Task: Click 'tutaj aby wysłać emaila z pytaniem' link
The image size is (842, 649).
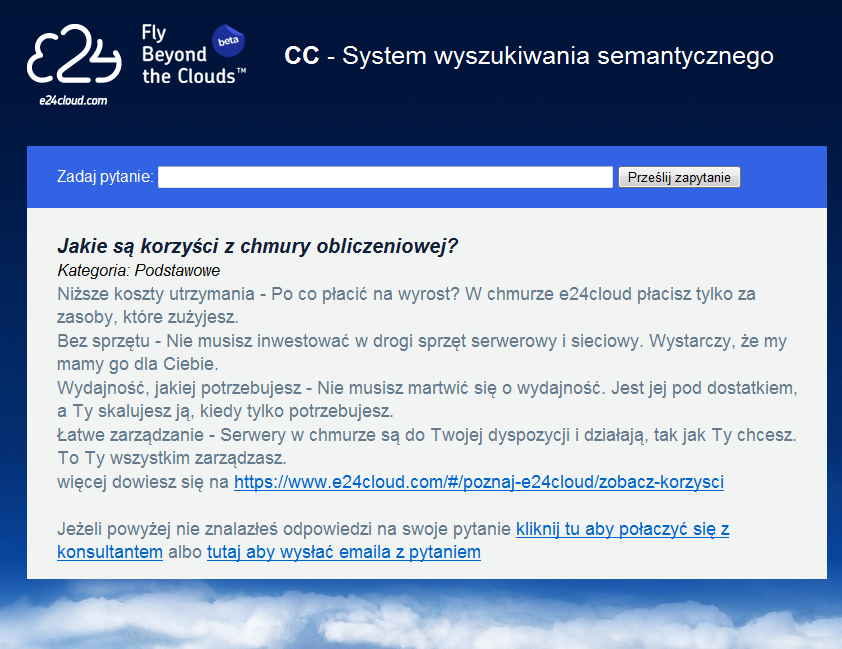Action: (344, 552)
